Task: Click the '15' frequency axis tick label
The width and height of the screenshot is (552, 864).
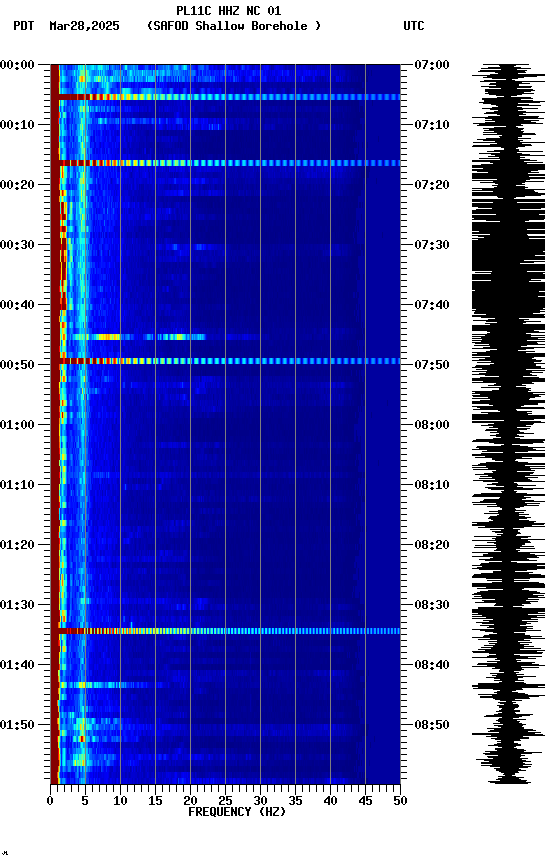Action: (155, 802)
